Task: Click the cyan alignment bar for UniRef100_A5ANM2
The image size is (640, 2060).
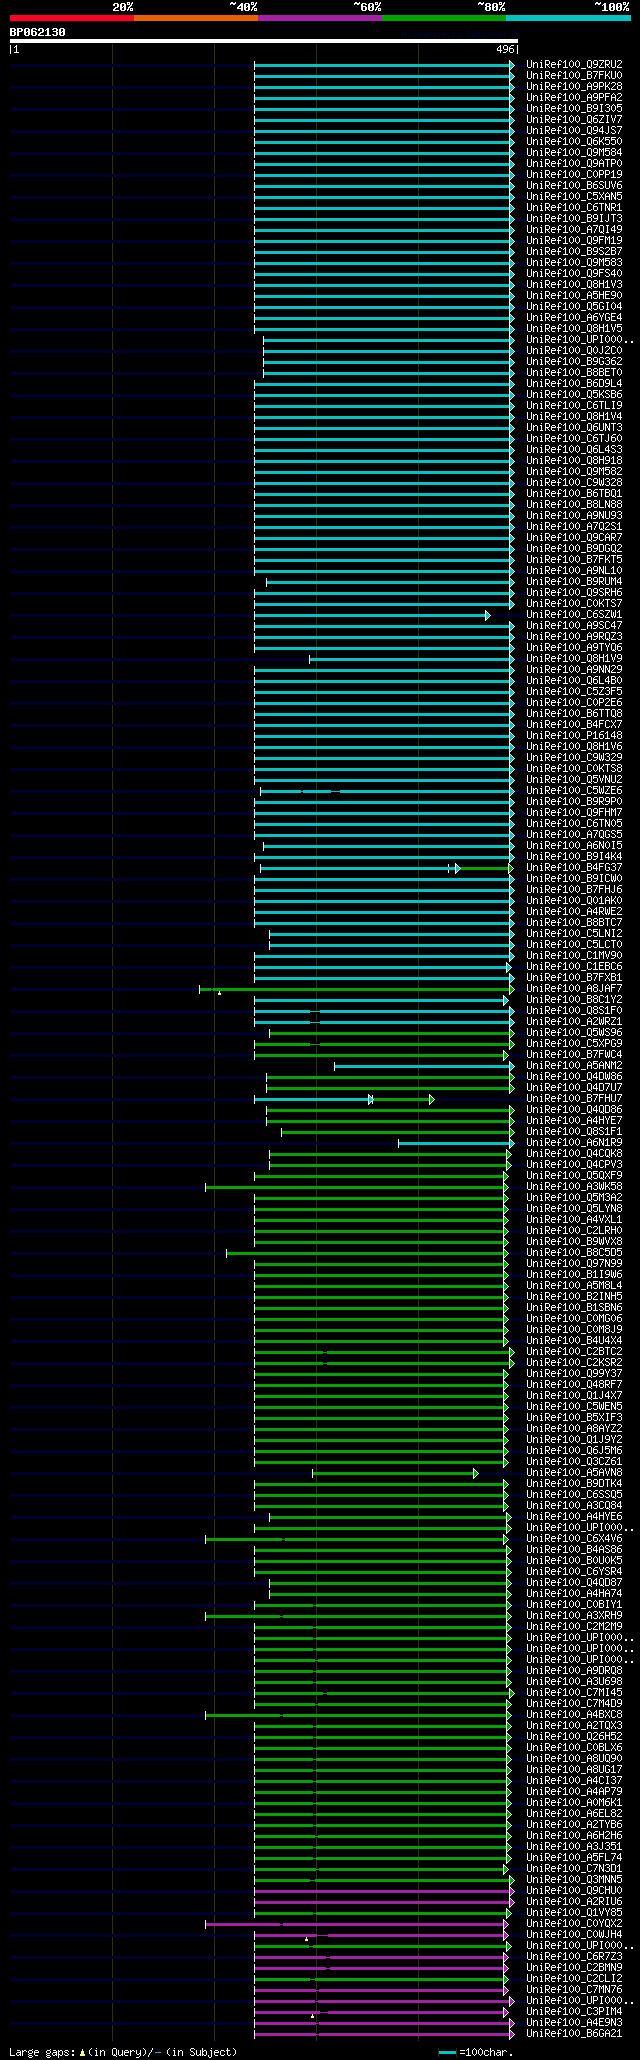Action: click(424, 1066)
